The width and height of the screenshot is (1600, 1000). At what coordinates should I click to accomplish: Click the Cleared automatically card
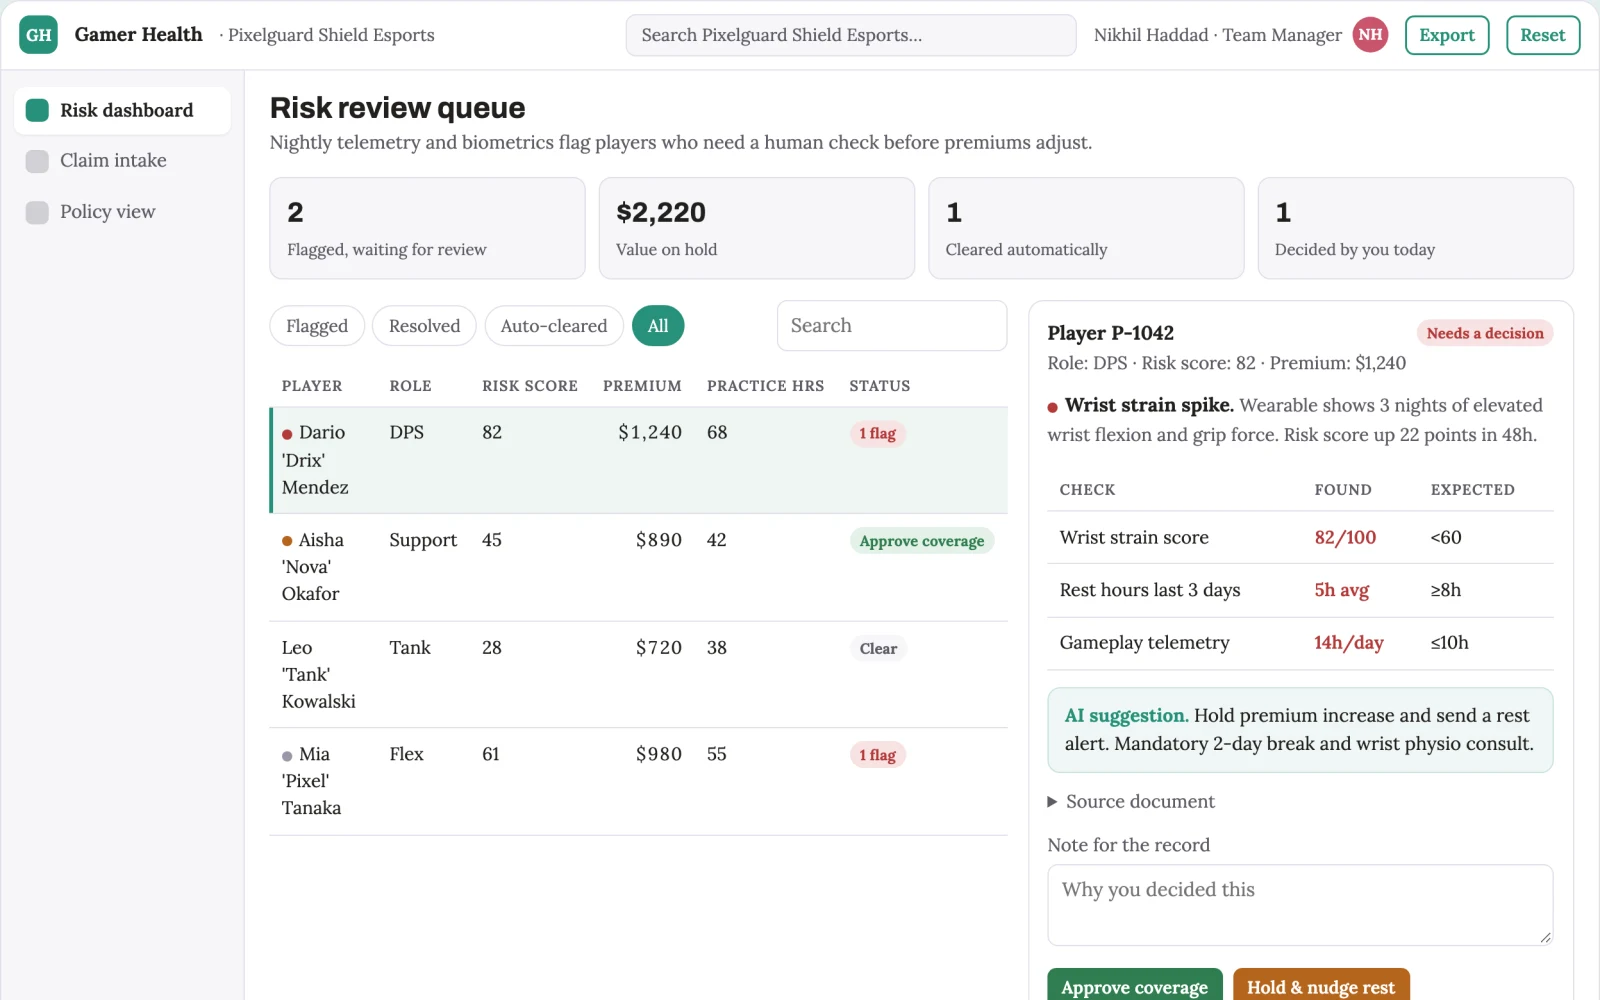click(x=1086, y=228)
